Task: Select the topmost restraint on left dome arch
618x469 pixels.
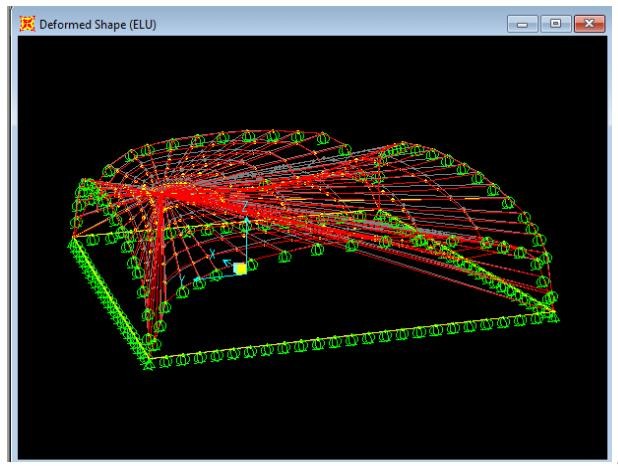Action: [x=222, y=137]
